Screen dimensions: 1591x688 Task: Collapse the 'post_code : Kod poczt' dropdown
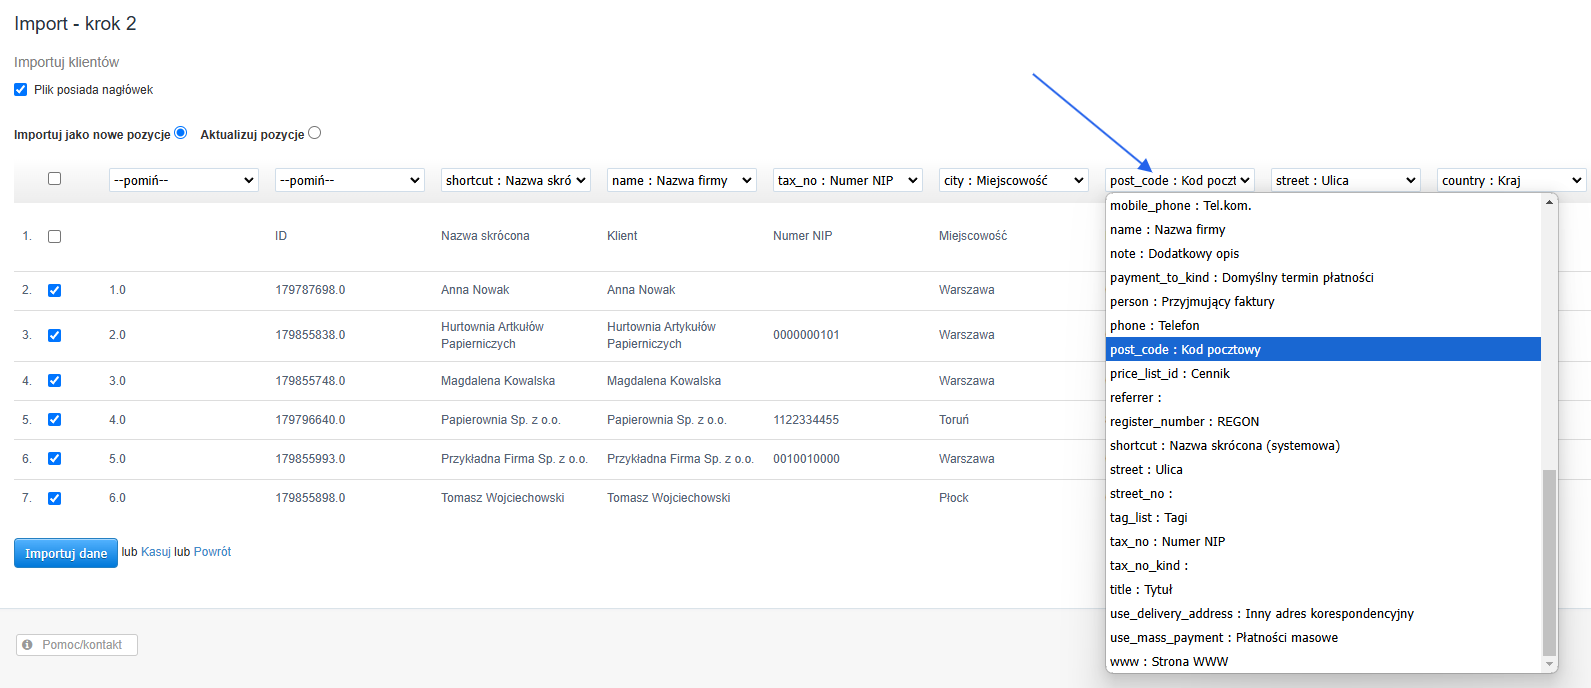pyautogui.click(x=1180, y=180)
